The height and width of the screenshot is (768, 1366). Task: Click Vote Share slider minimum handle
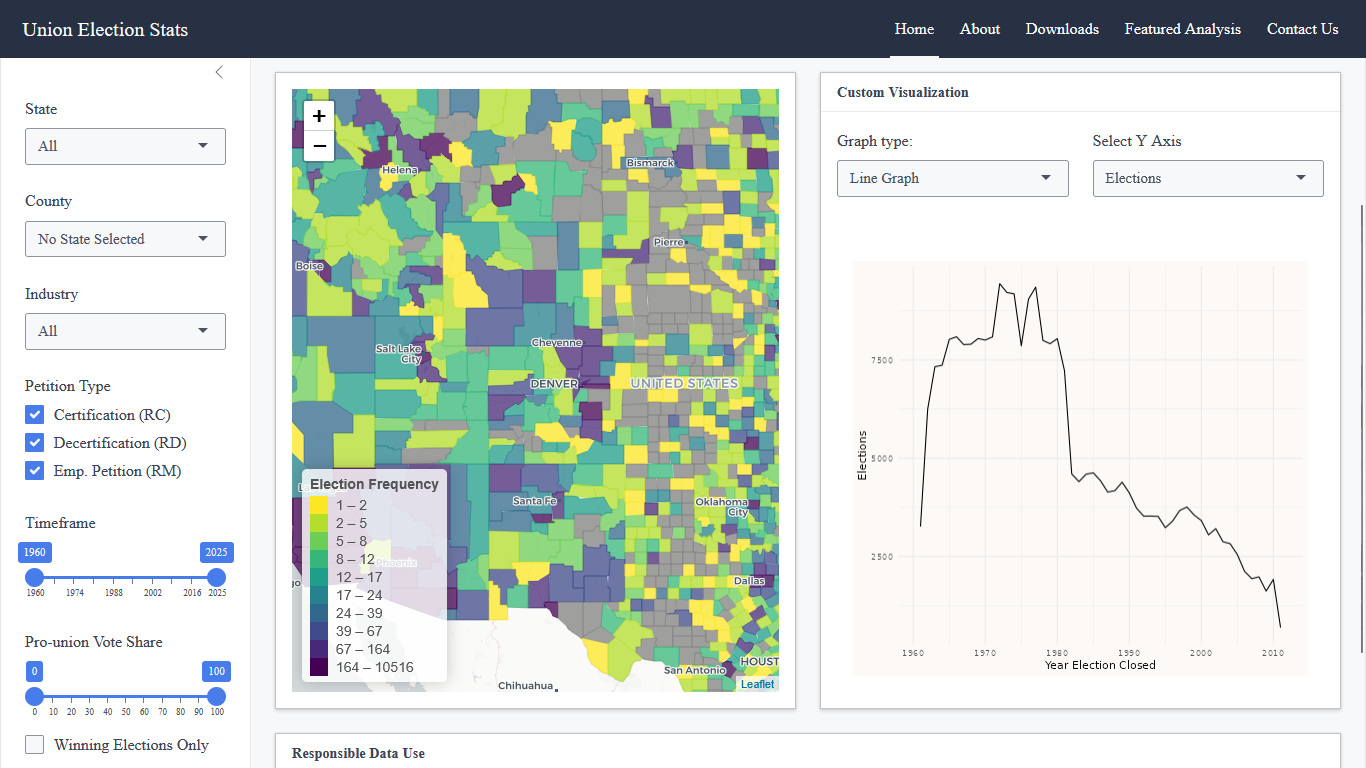tap(35, 697)
